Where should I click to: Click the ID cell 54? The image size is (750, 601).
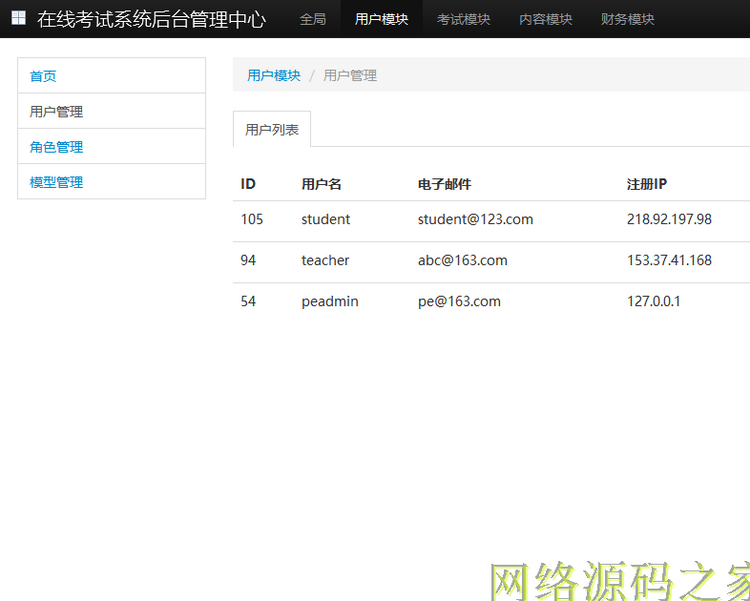pyautogui.click(x=248, y=301)
